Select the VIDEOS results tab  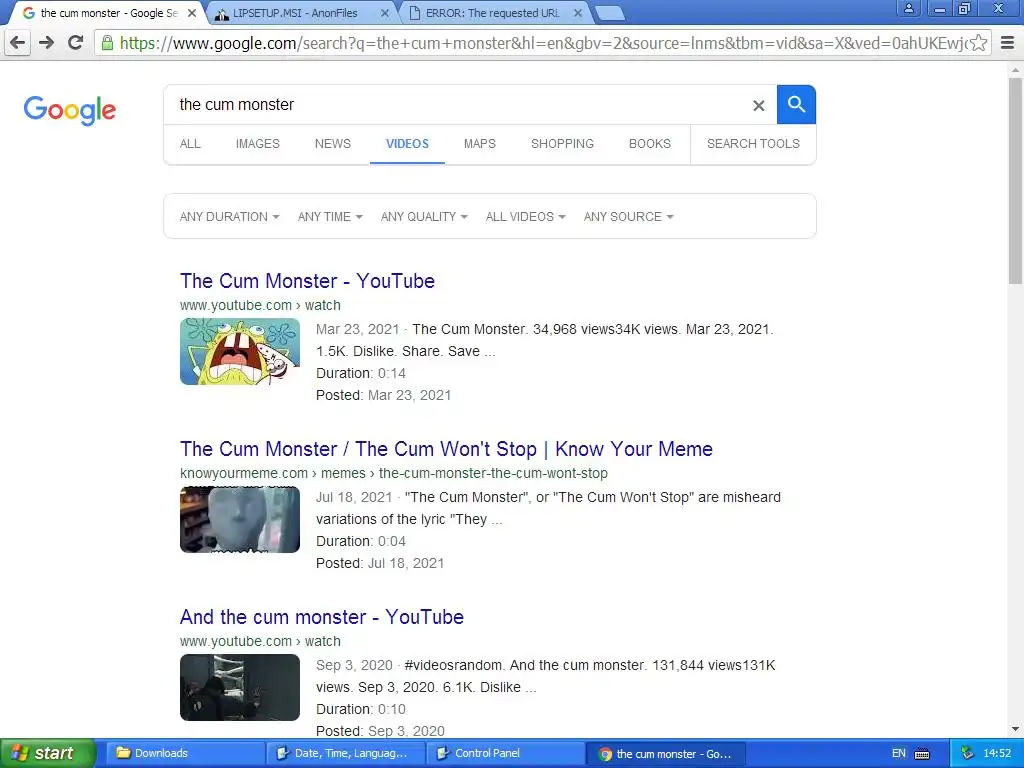click(x=407, y=144)
